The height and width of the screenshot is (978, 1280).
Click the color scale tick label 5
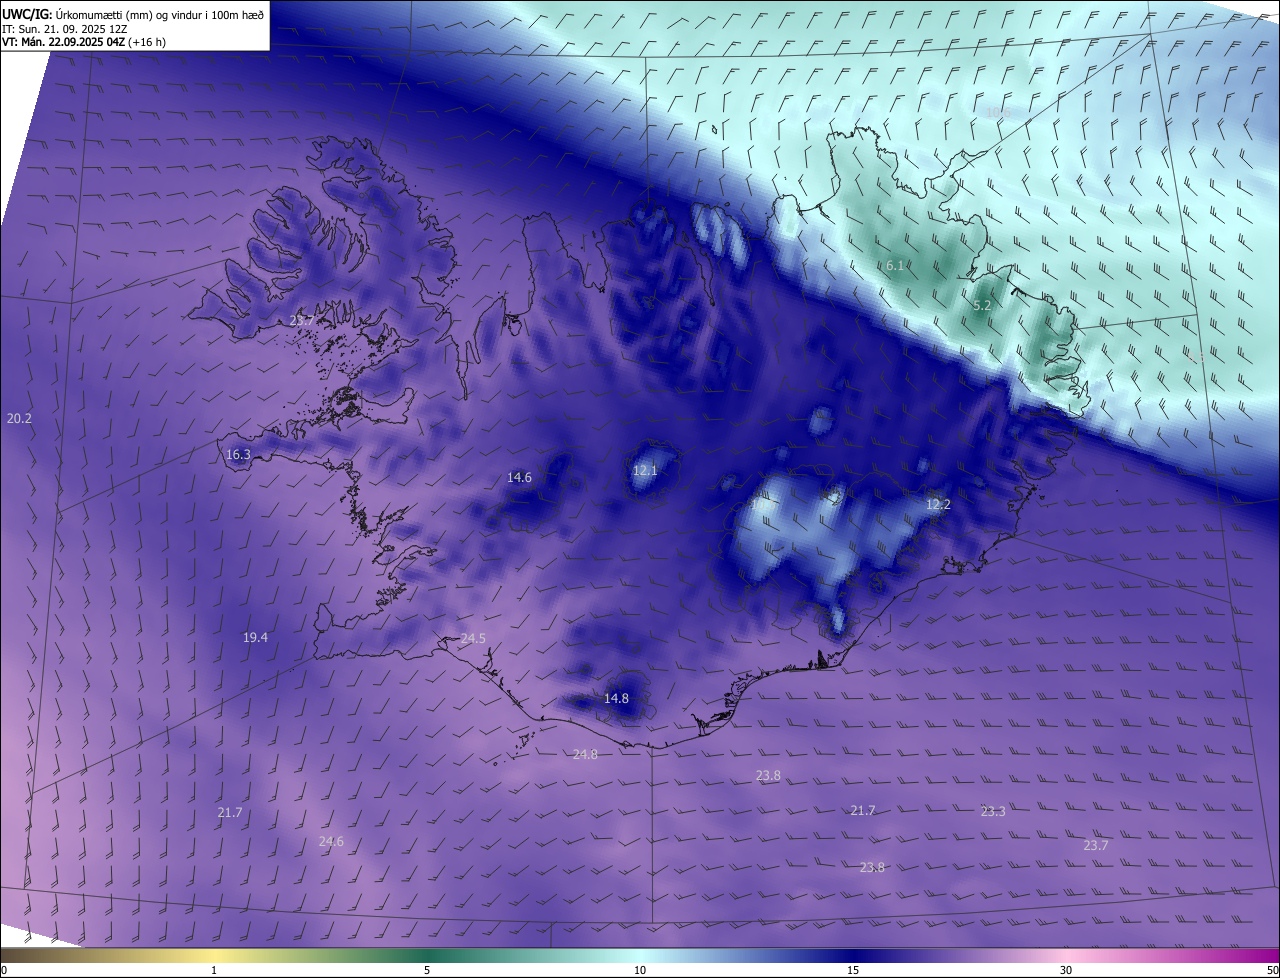(427, 971)
